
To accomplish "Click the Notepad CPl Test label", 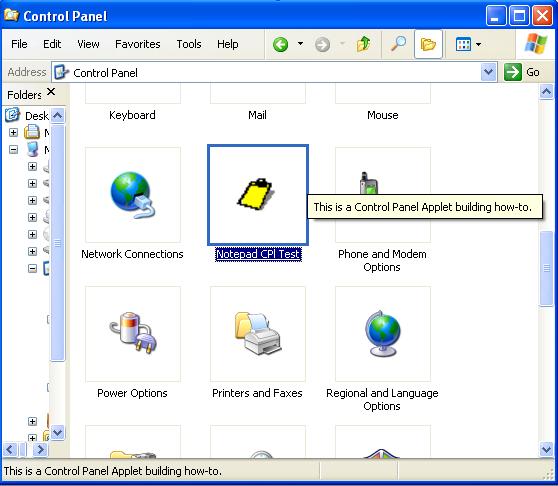I will tap(258, 254).
